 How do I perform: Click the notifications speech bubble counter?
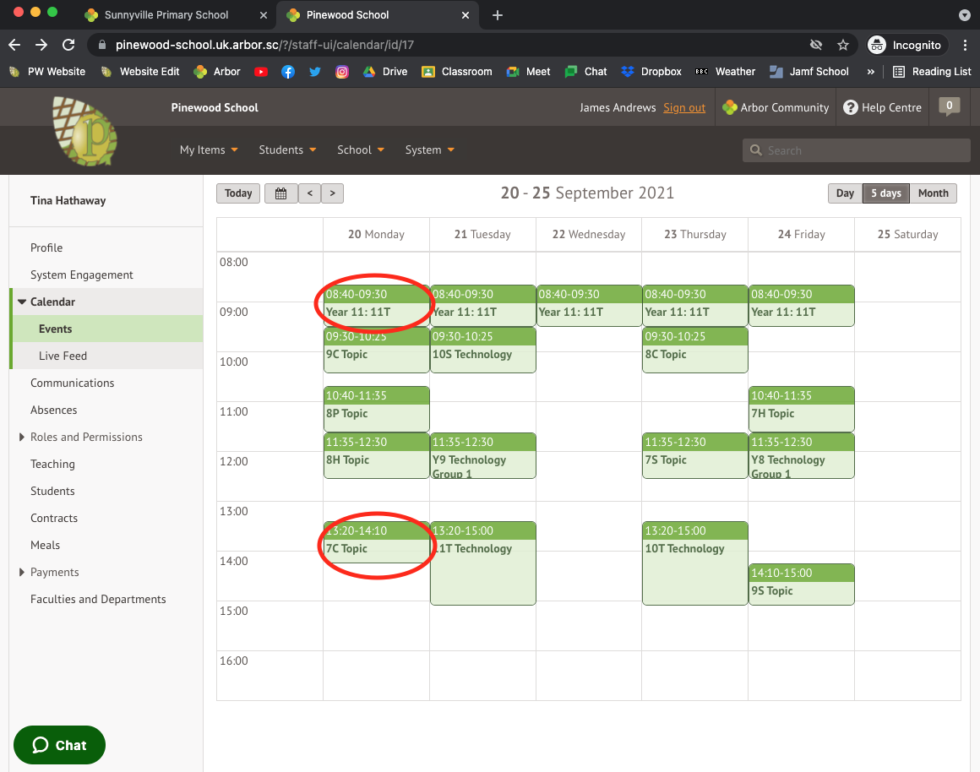point(949,106)
